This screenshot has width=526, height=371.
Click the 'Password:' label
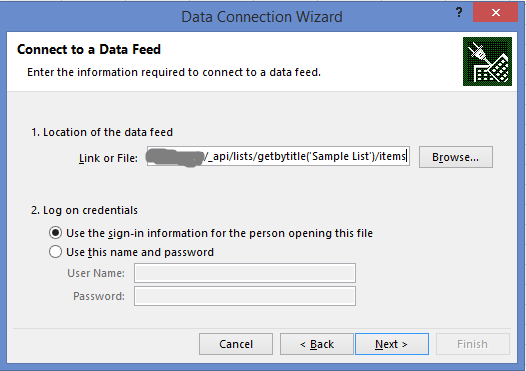[x=99, y=296]
